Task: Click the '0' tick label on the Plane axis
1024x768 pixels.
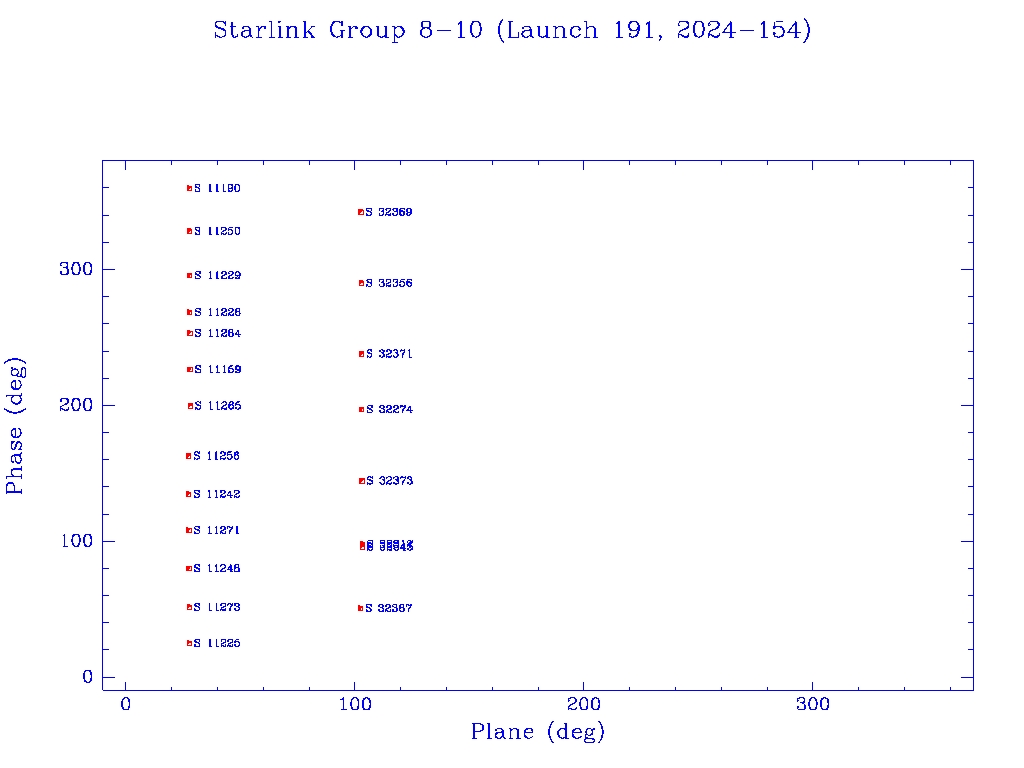Action: tap(125, 704)
